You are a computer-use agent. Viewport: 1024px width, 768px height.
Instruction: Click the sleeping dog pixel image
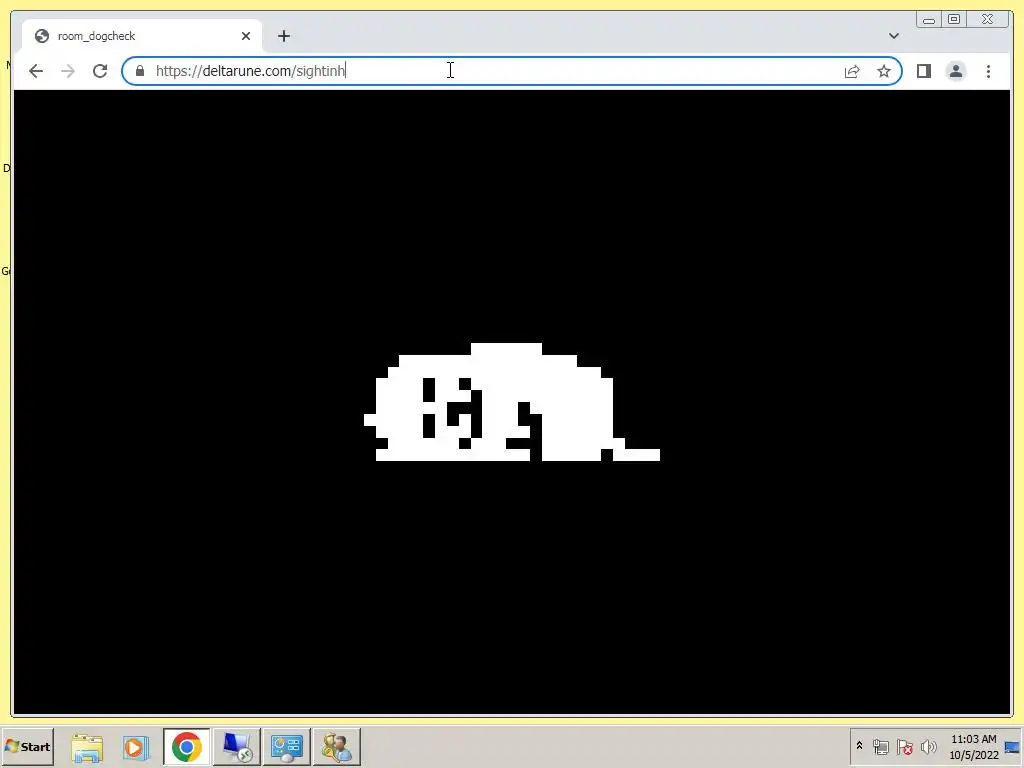click(511, 402)
